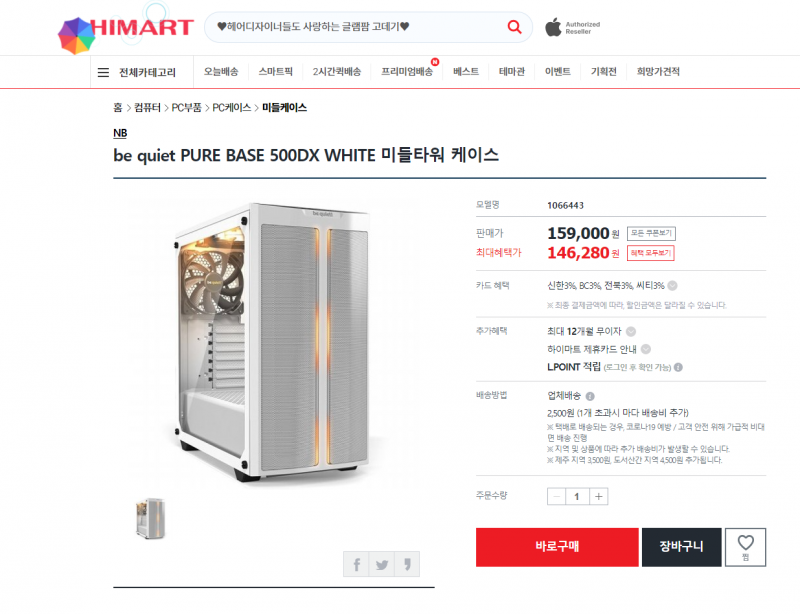Screen dimensions: 800x614
Task: Click info icon beside L.POINT 적립
Action: pos(678,367)
